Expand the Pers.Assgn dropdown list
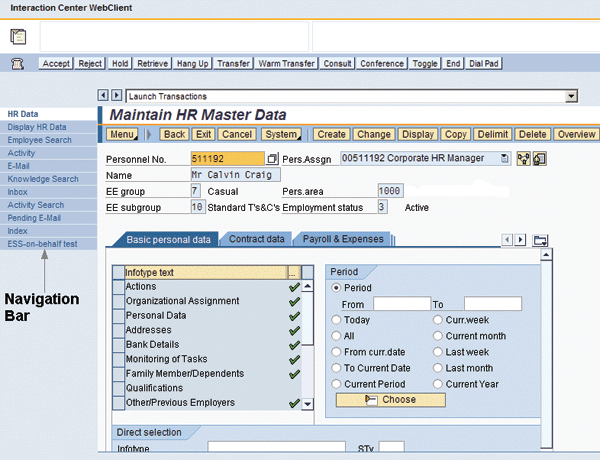The width and height of the screenshot is (600, 460). [x=504, y=158]
